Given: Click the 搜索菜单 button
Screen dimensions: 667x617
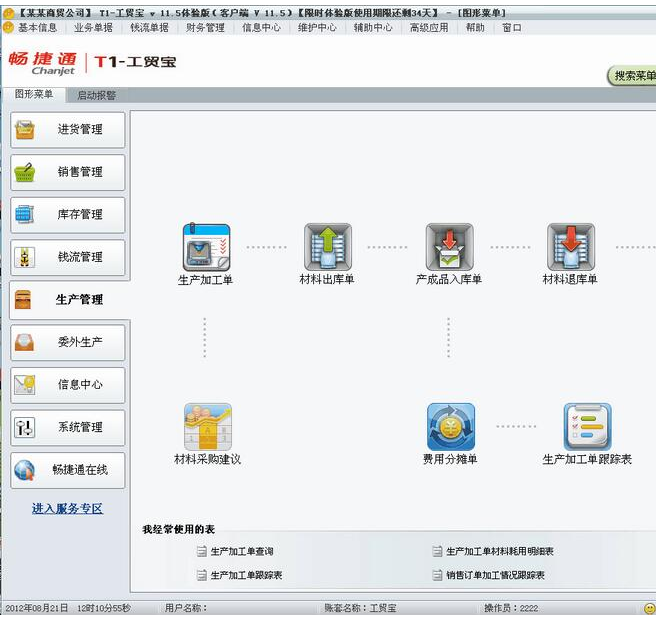Looking at the screenshot, I should point(633,76).
